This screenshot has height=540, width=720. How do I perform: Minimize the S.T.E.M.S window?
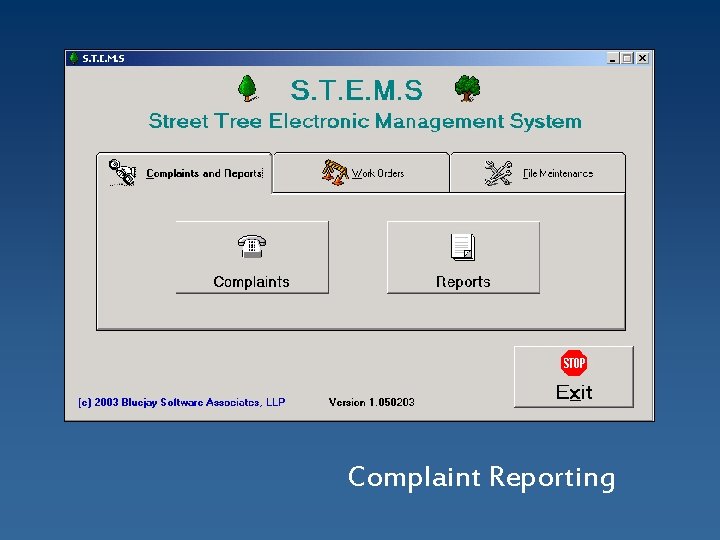pos(613,58)
